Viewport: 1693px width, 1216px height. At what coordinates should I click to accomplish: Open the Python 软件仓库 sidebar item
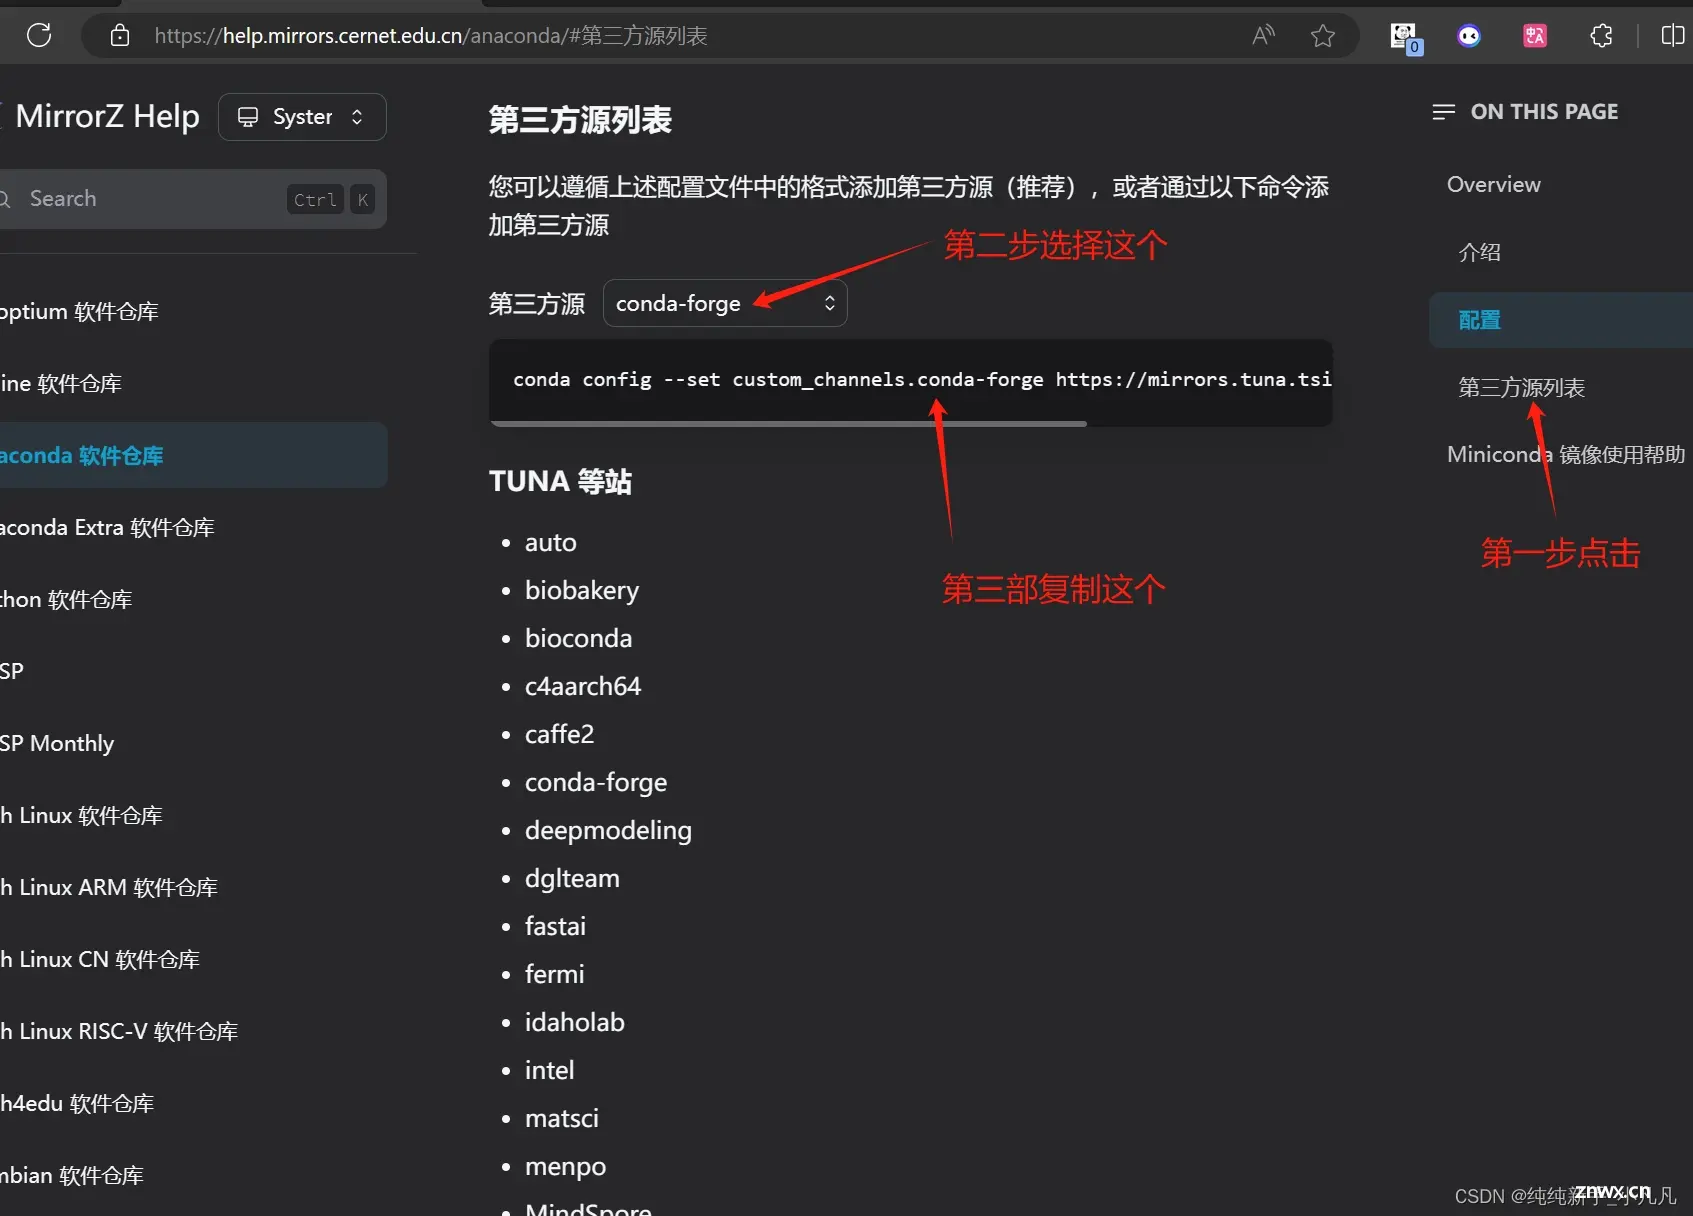66,600
